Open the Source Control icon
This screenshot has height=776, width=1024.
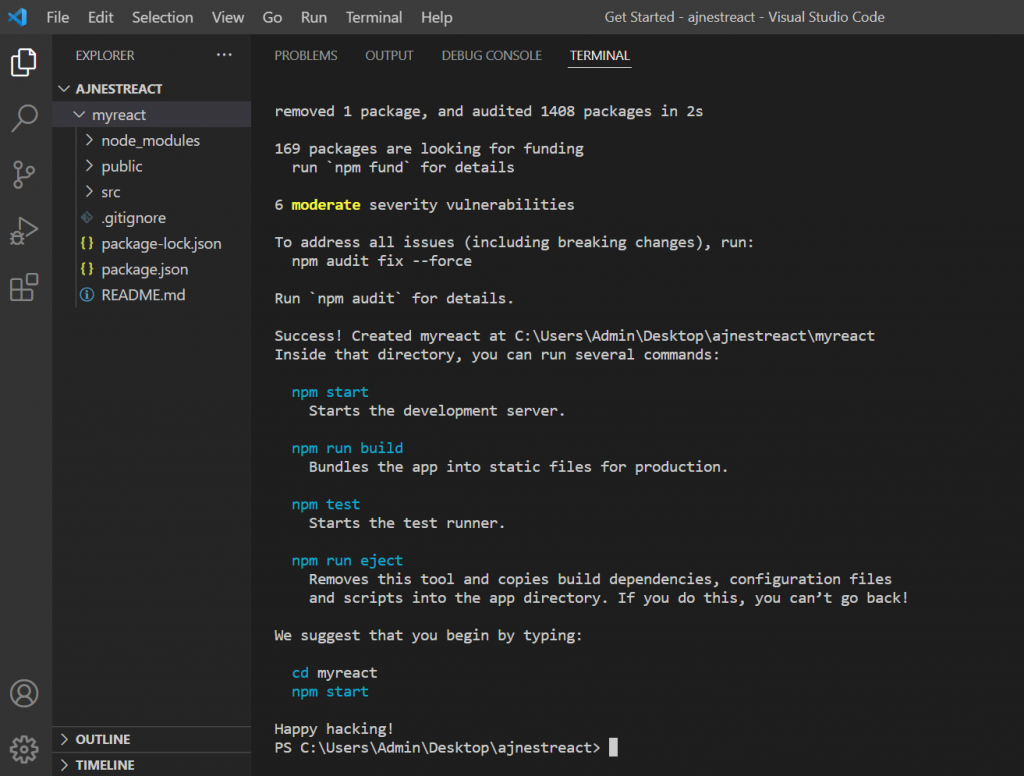(24, 174)
